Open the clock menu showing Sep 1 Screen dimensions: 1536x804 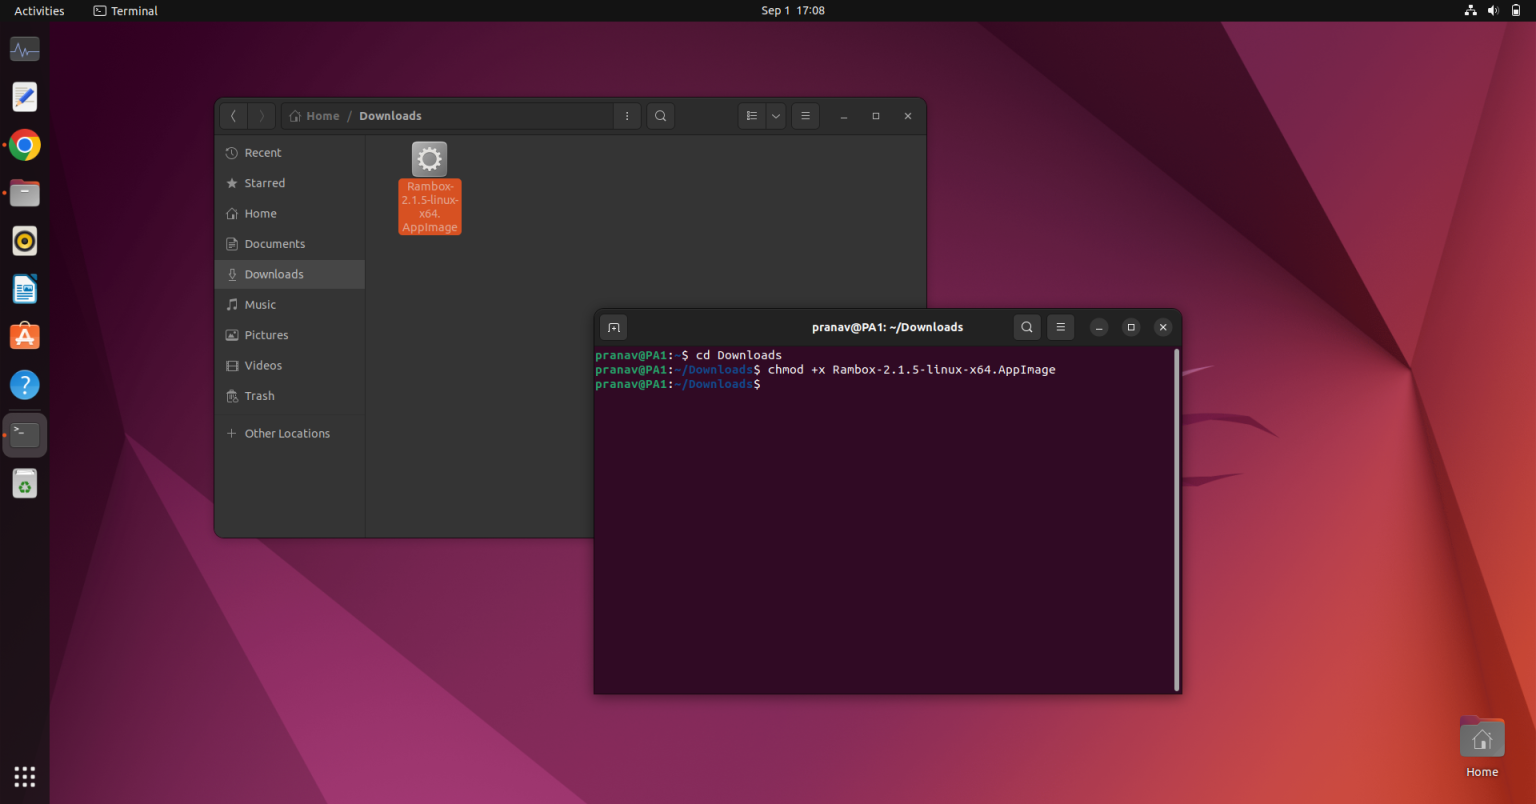[x=793, y=10]
